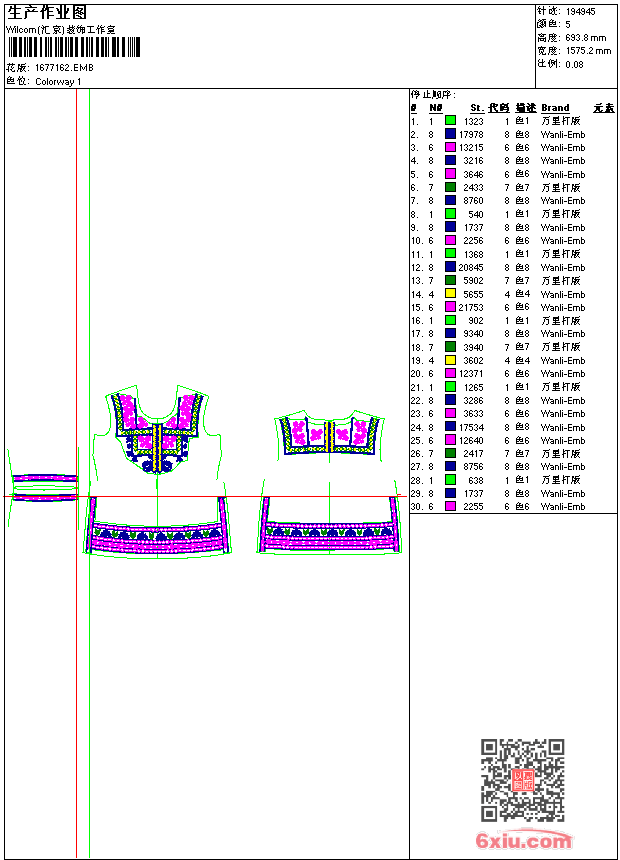
Task: Click the colour count value '5'
Action: [568, 25]
